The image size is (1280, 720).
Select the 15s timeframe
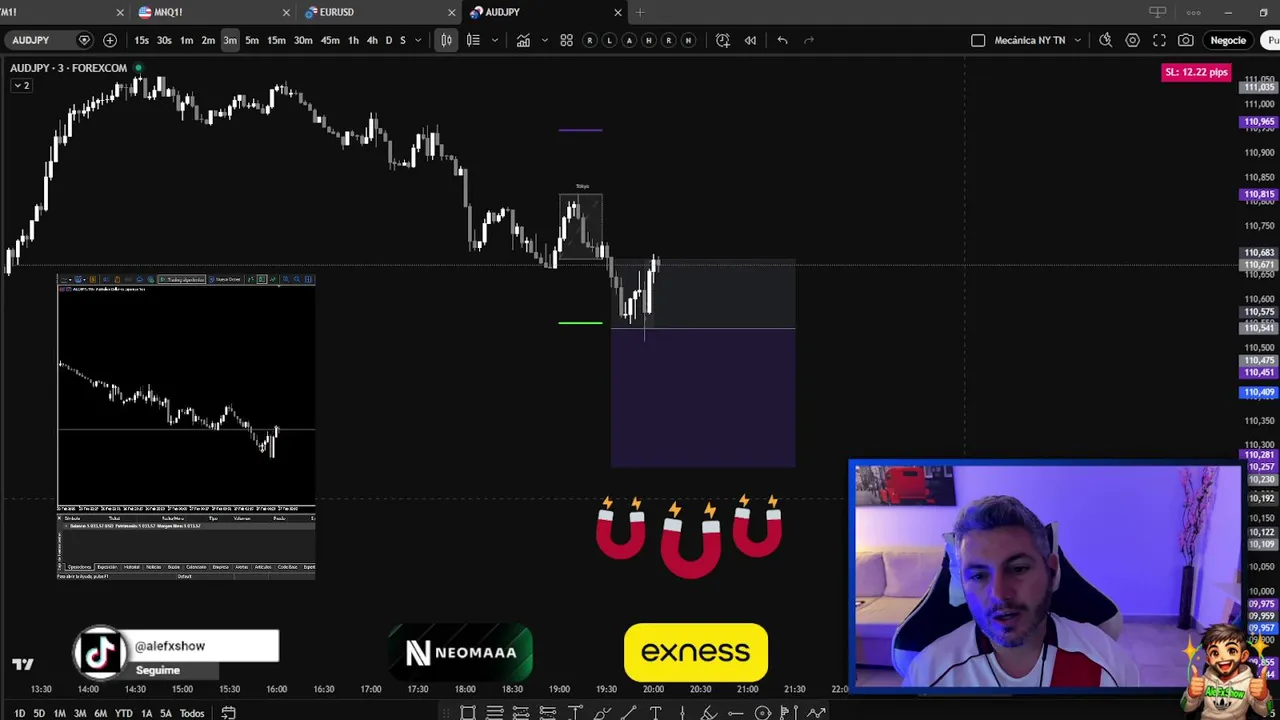click(141, 40)
